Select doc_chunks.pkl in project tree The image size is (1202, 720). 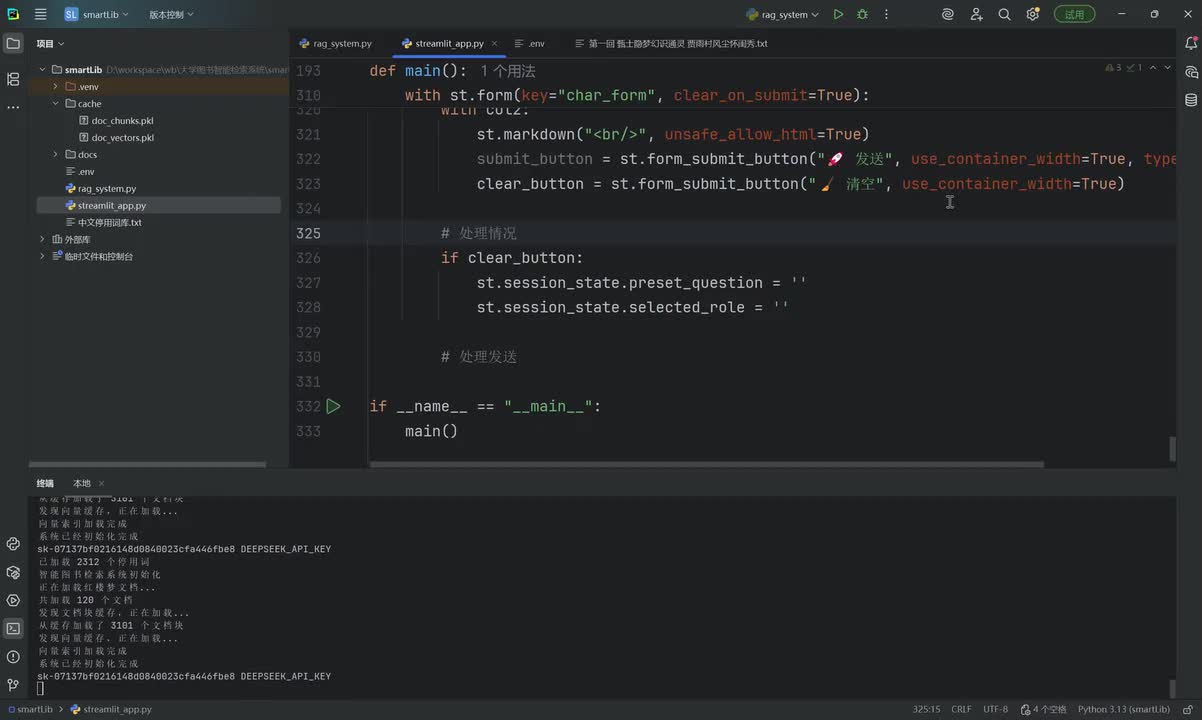click(x=115, y=121)
